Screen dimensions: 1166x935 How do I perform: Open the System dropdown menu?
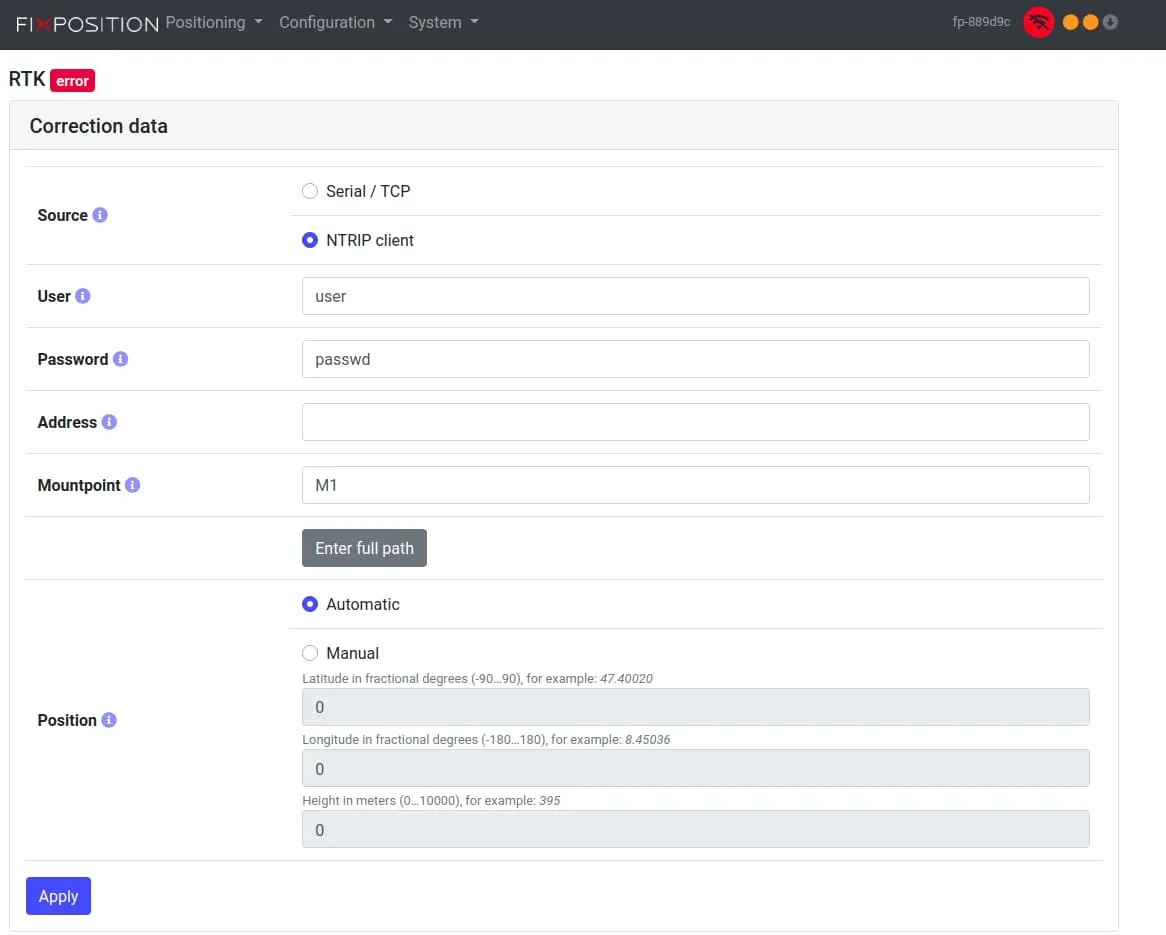443,22
